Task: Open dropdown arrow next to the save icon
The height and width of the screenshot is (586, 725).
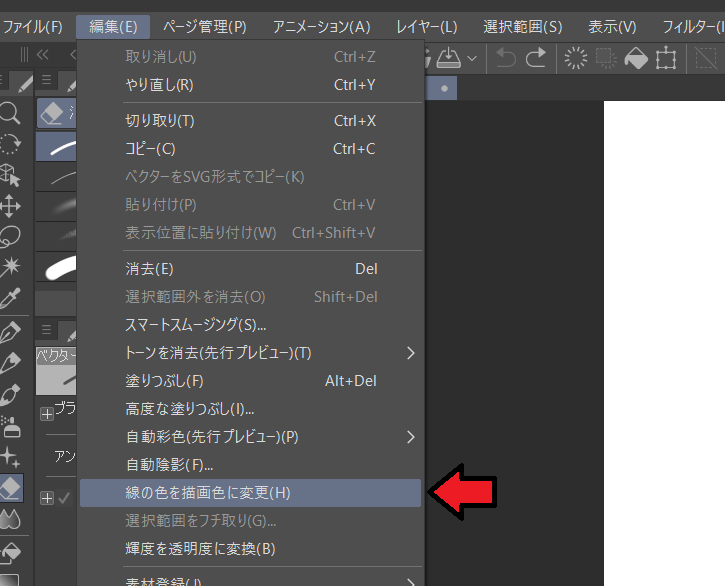Action: click(472, 59)
